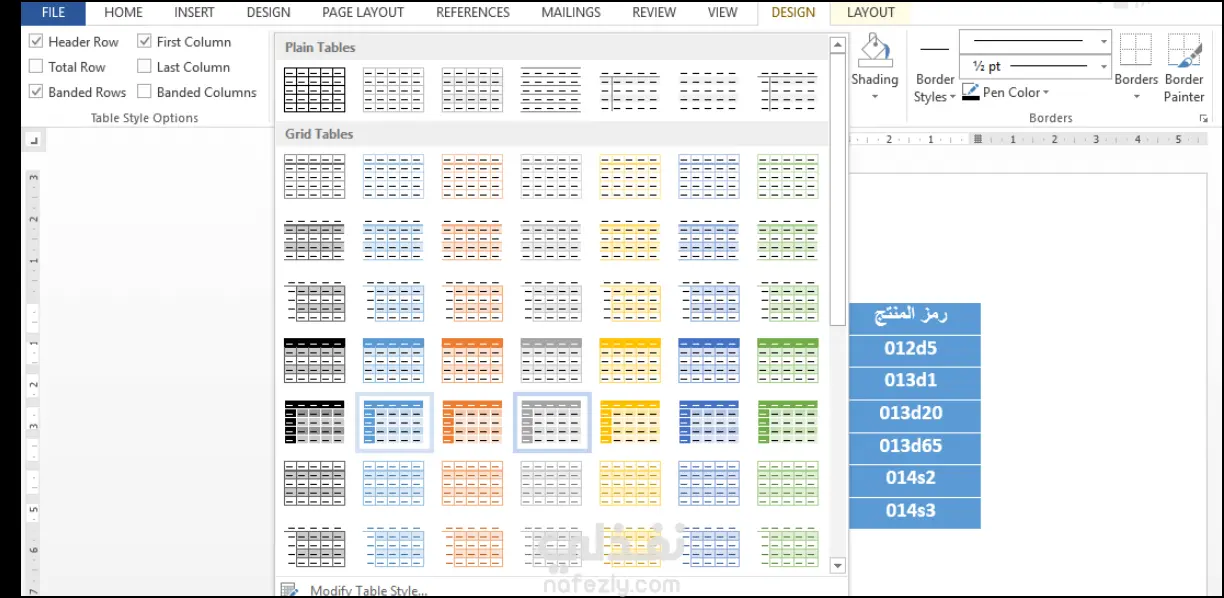Click the 014s3 table cell
Viewport: 1224px width, 598px height.
point(915,511)
